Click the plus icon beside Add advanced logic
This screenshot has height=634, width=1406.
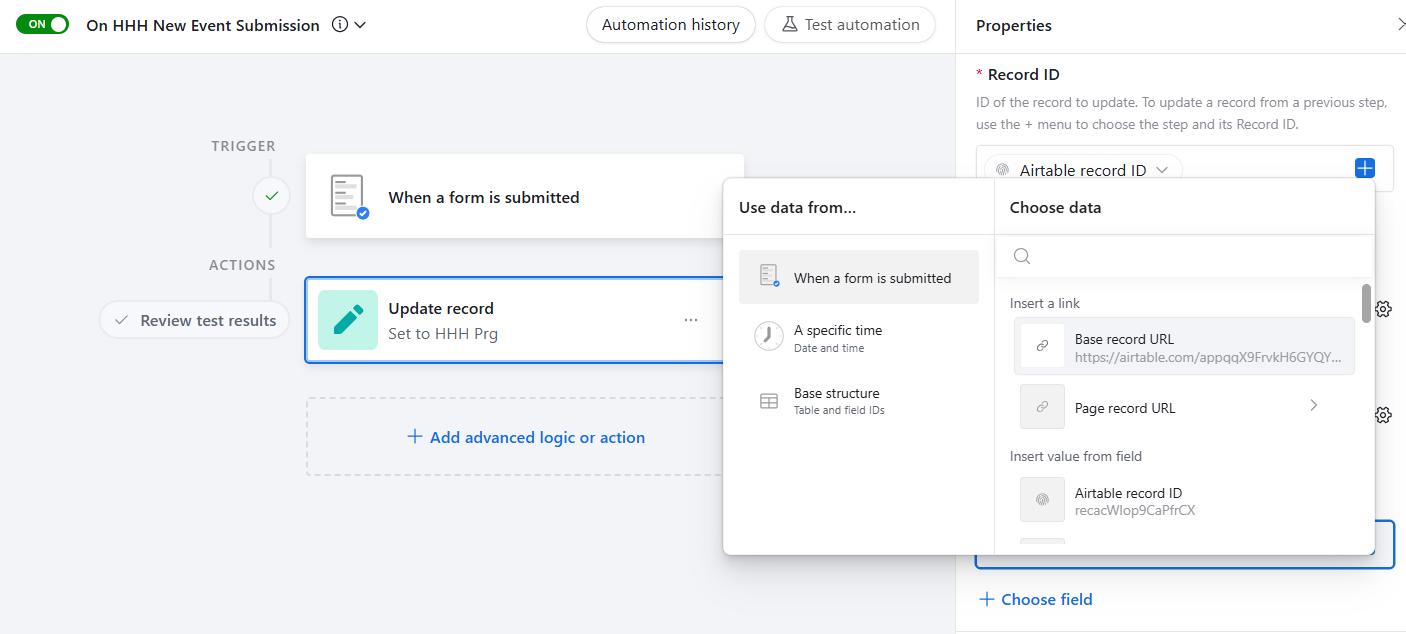pyautogui.click(x=414, y=437)
